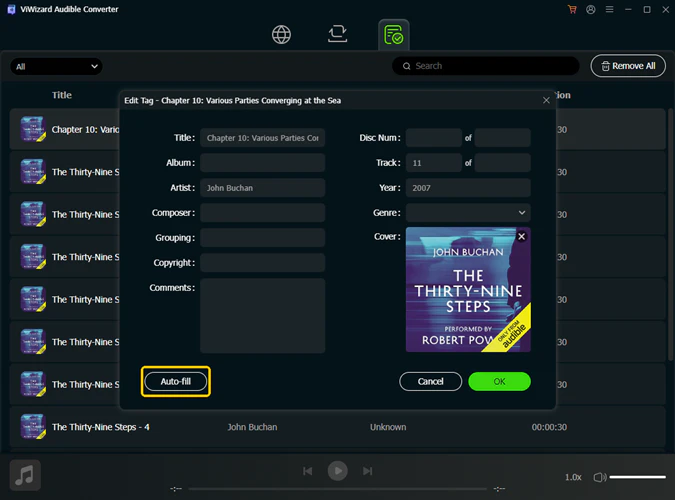The image size is (675, 500).
Task: Adjust the volume slider
Action: point(638,477)
